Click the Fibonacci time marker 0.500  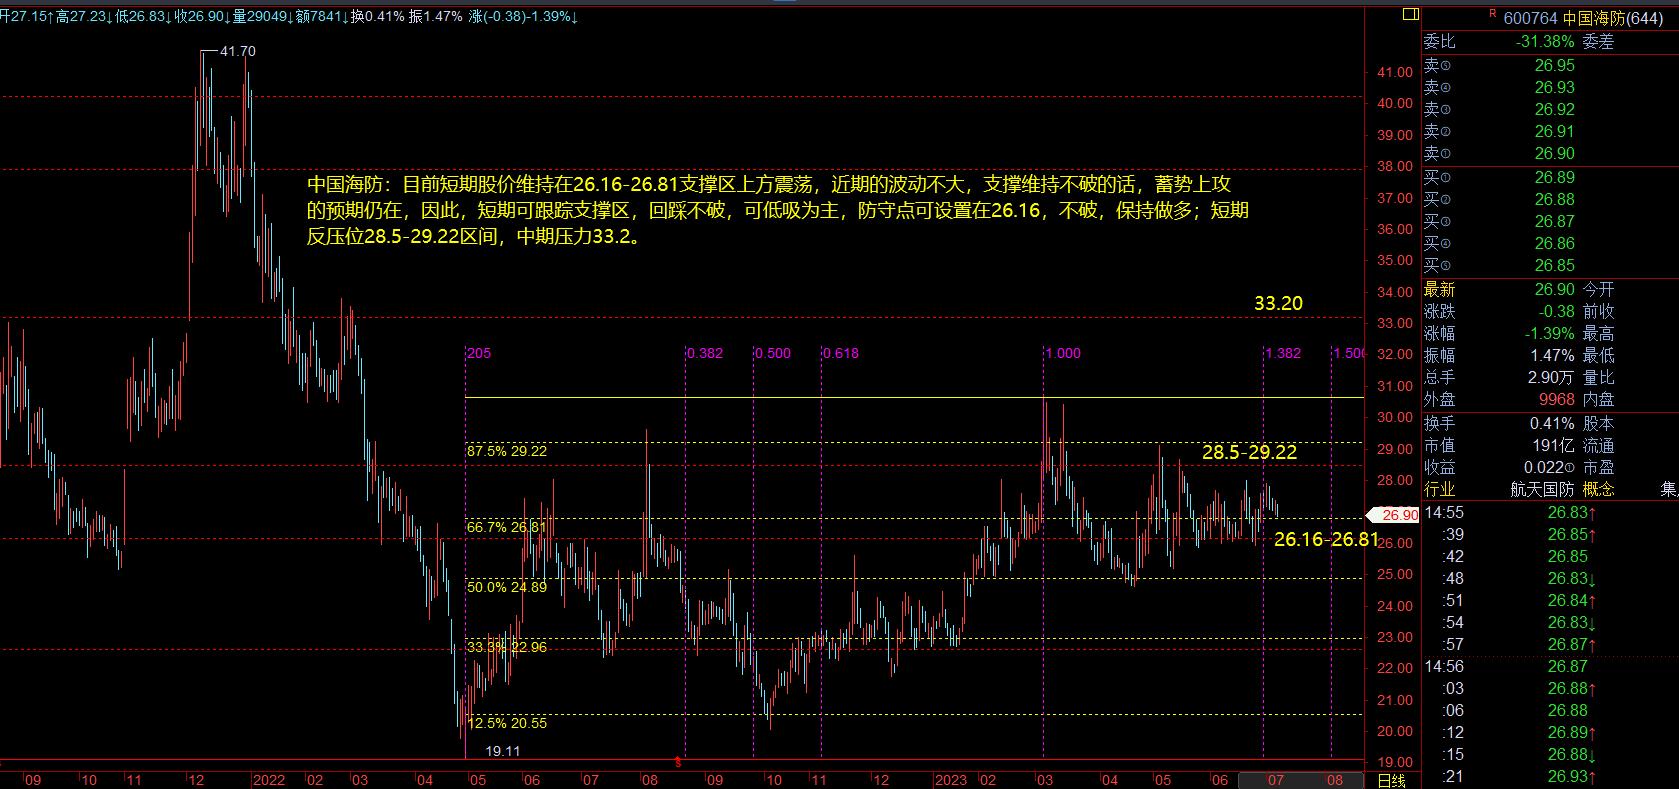pos(773,353)
